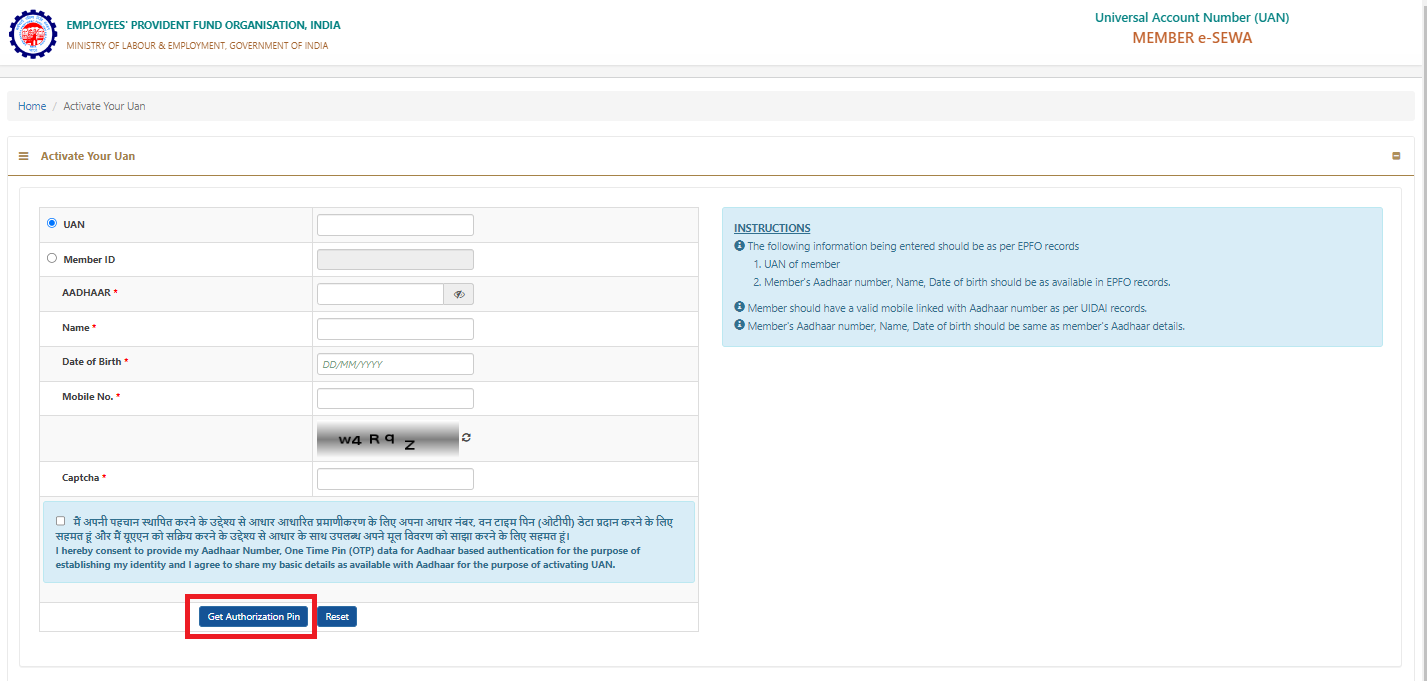Click the EPFO logo emblem
The image size is (1427, 681).
click(x=33, y=35)
